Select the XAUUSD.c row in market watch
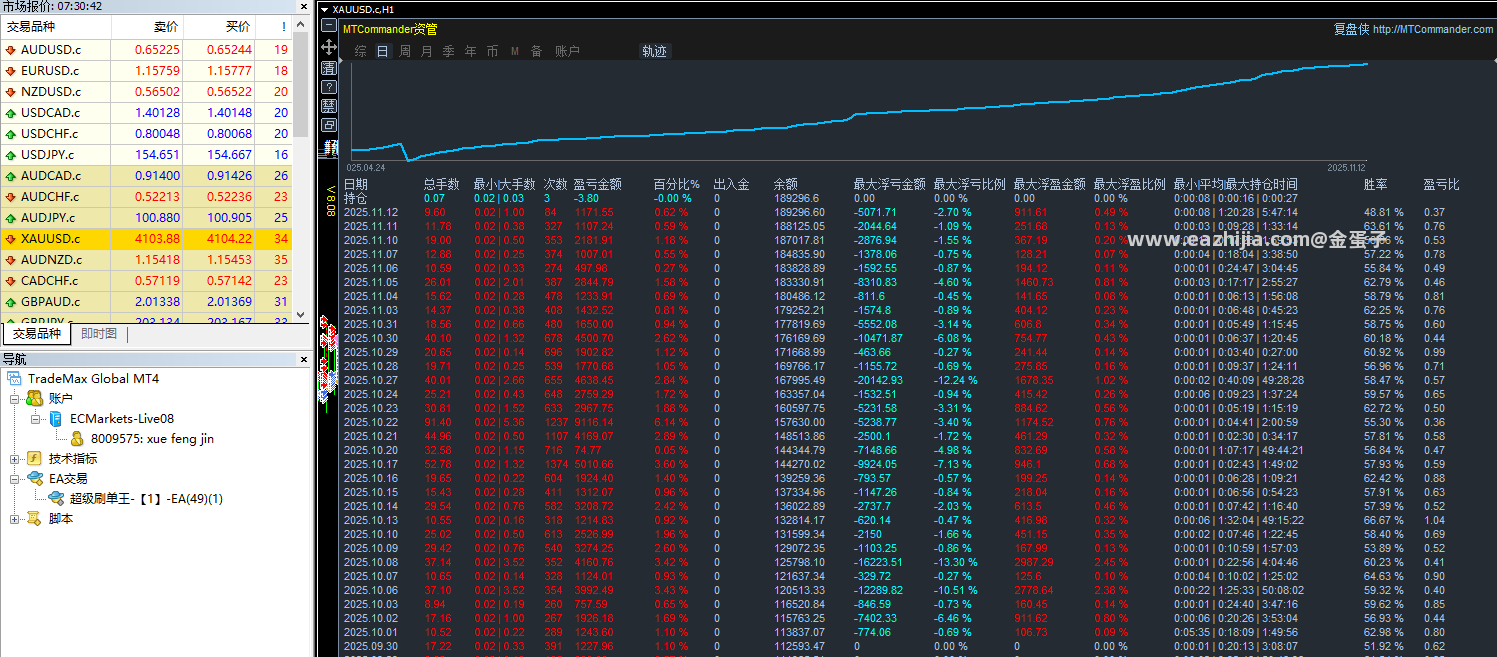The width and height of the screenshot is (1497, 657). click(147, 239)
